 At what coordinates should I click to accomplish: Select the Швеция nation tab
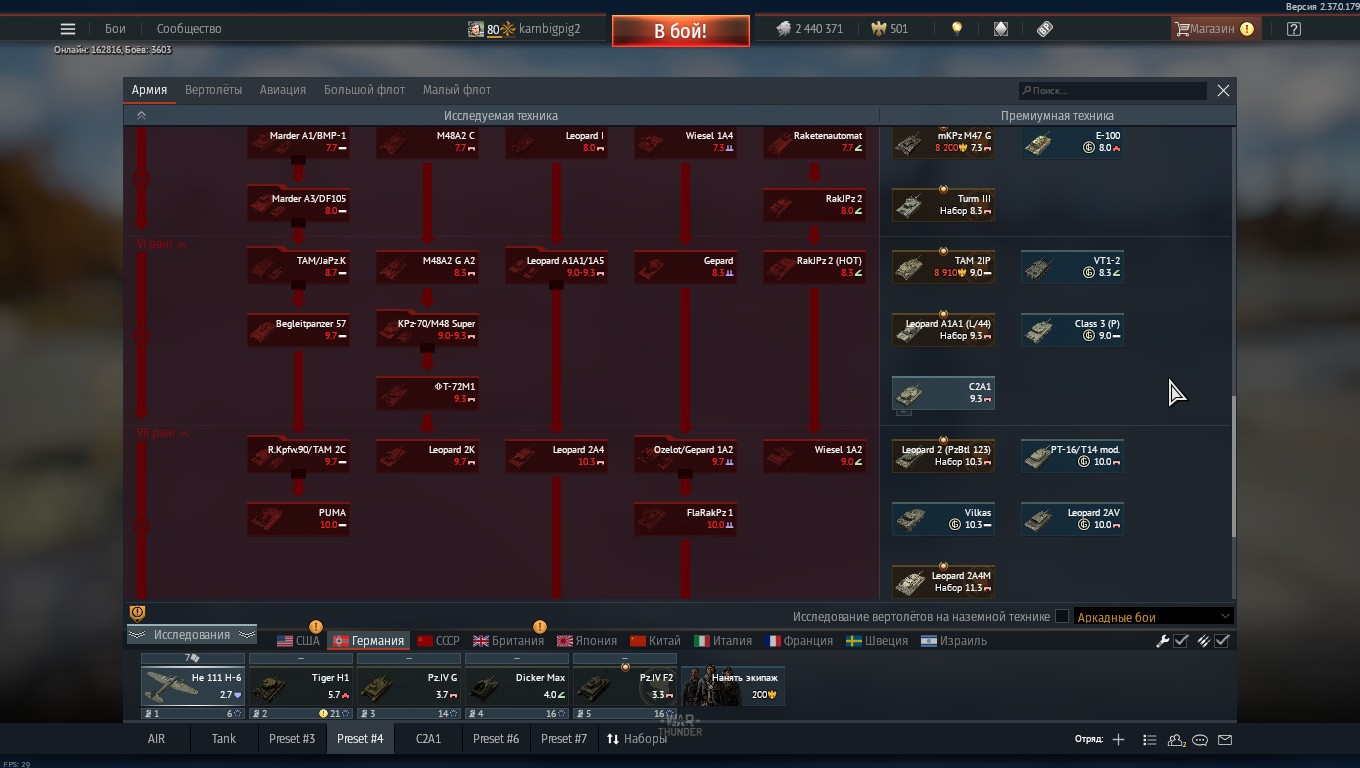(x=876, y=641)
